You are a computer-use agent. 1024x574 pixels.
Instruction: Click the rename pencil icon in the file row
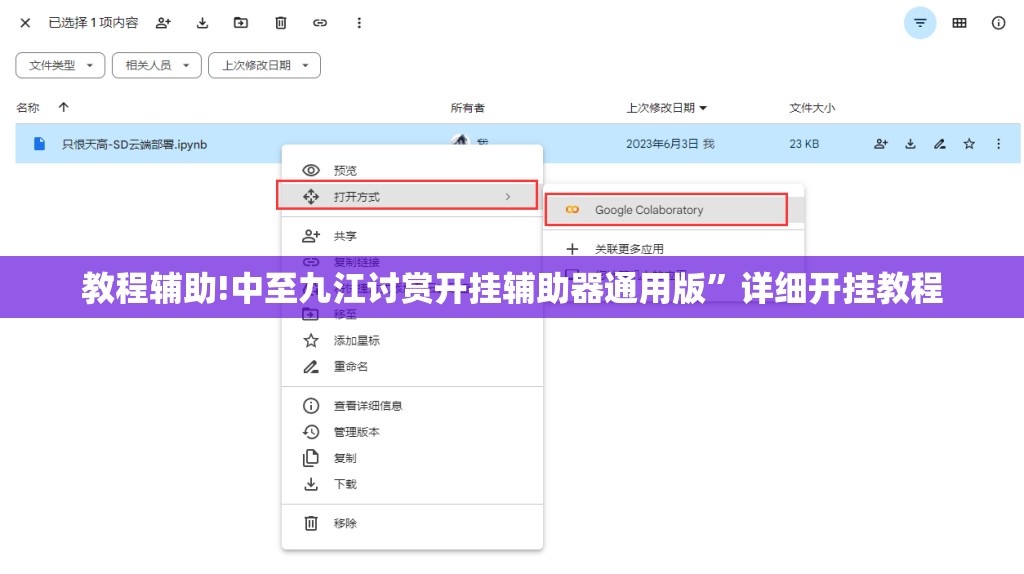pos(940,144)
